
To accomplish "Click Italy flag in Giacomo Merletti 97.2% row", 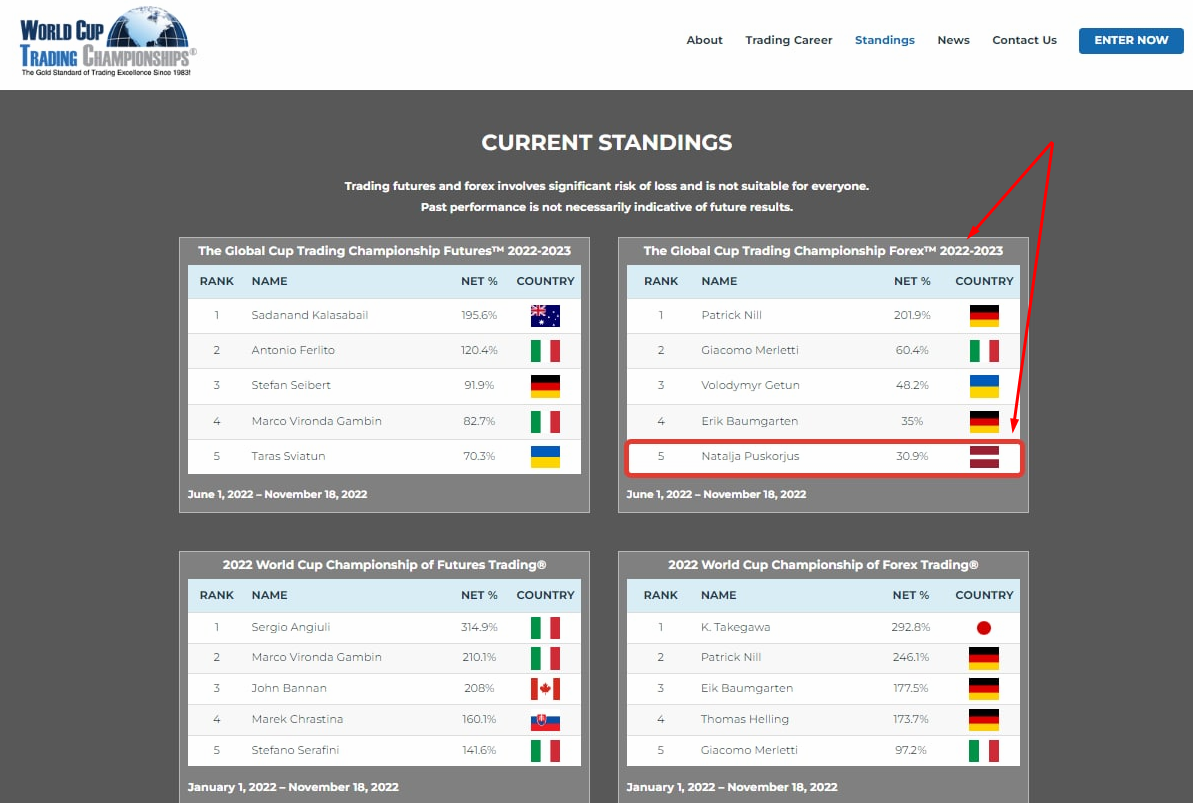I will tap(984, 750).
